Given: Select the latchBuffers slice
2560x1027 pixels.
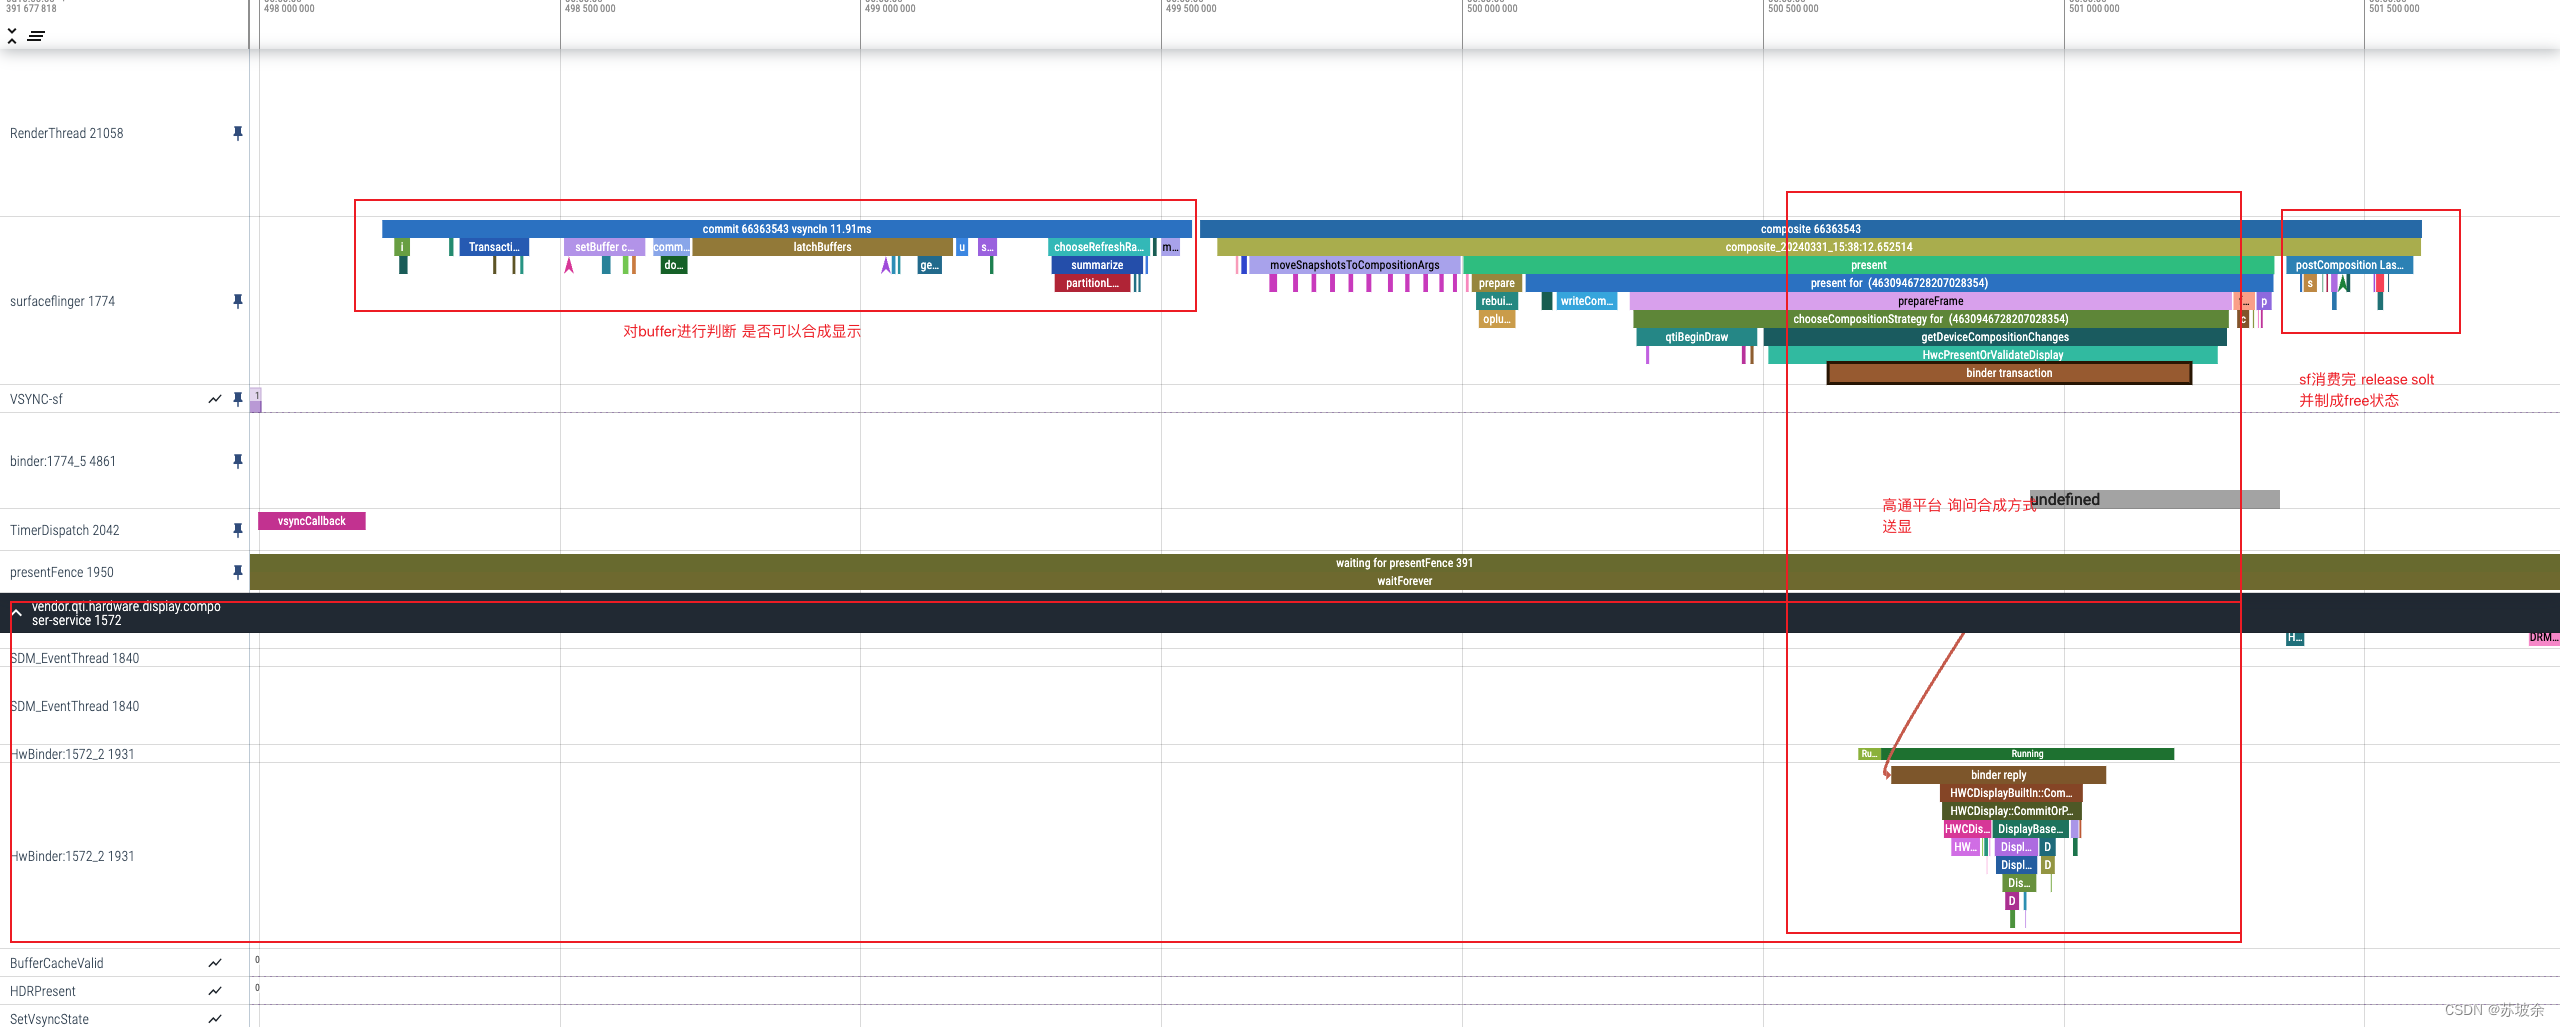Looking at the screenshot, I should (x=822, y=247).
